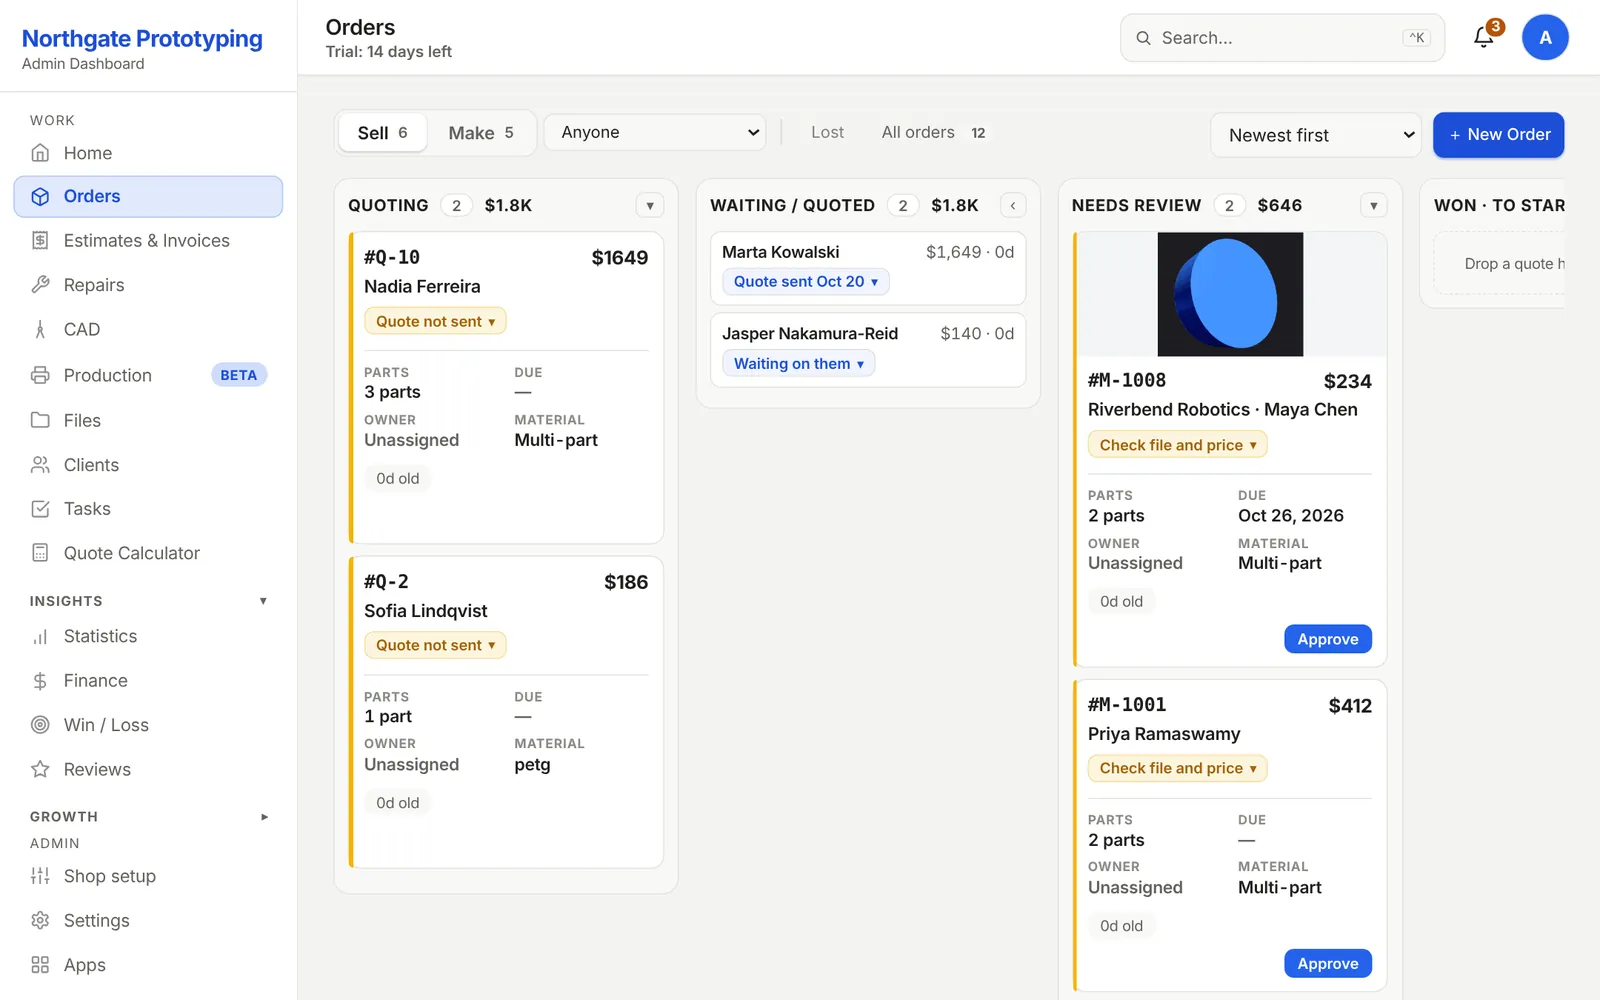Open the Northgate Prototyping logo link
This screenshot has height=1000, width=1600.
(142, 39)
